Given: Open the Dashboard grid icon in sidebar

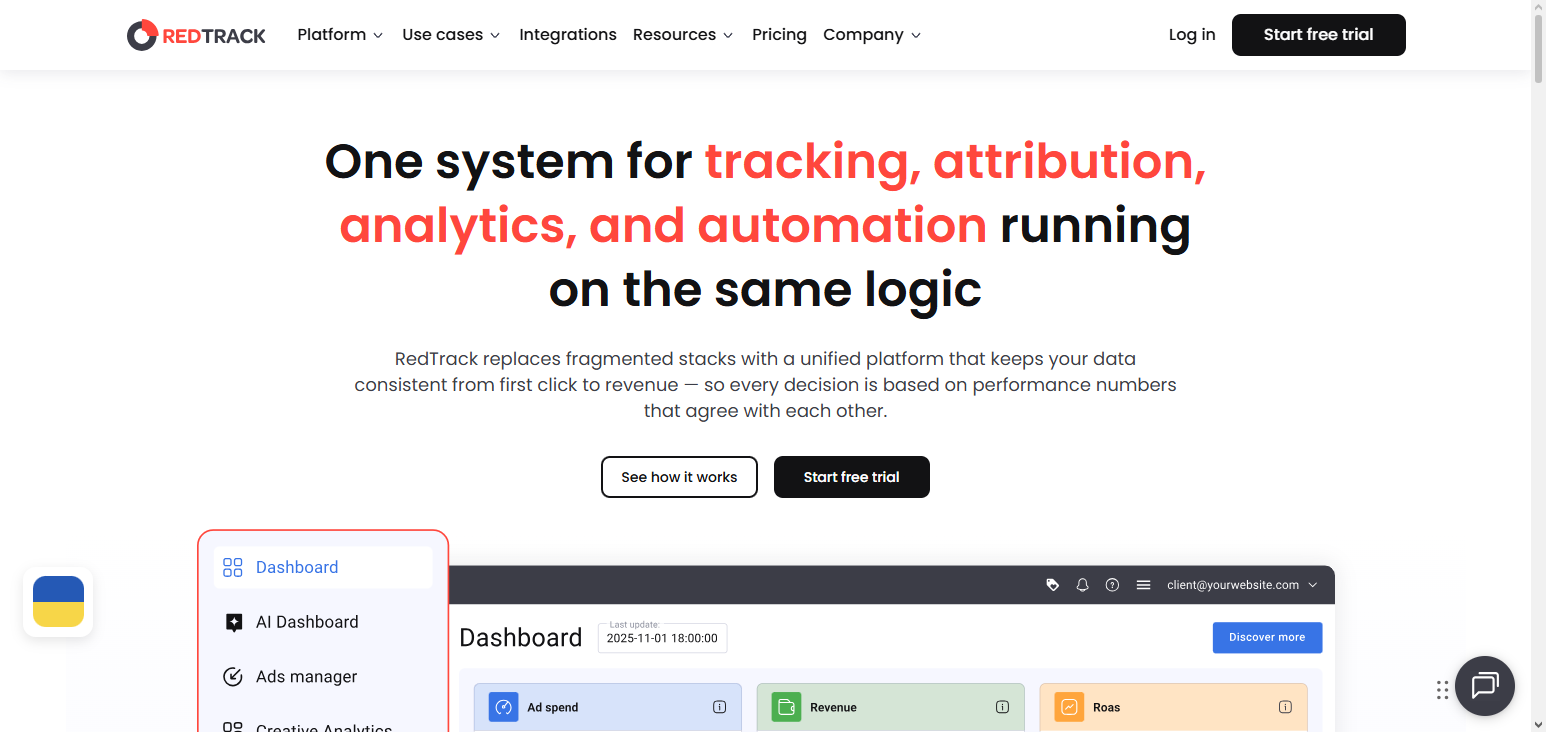Looking at the screenshot, I should 233,566.
